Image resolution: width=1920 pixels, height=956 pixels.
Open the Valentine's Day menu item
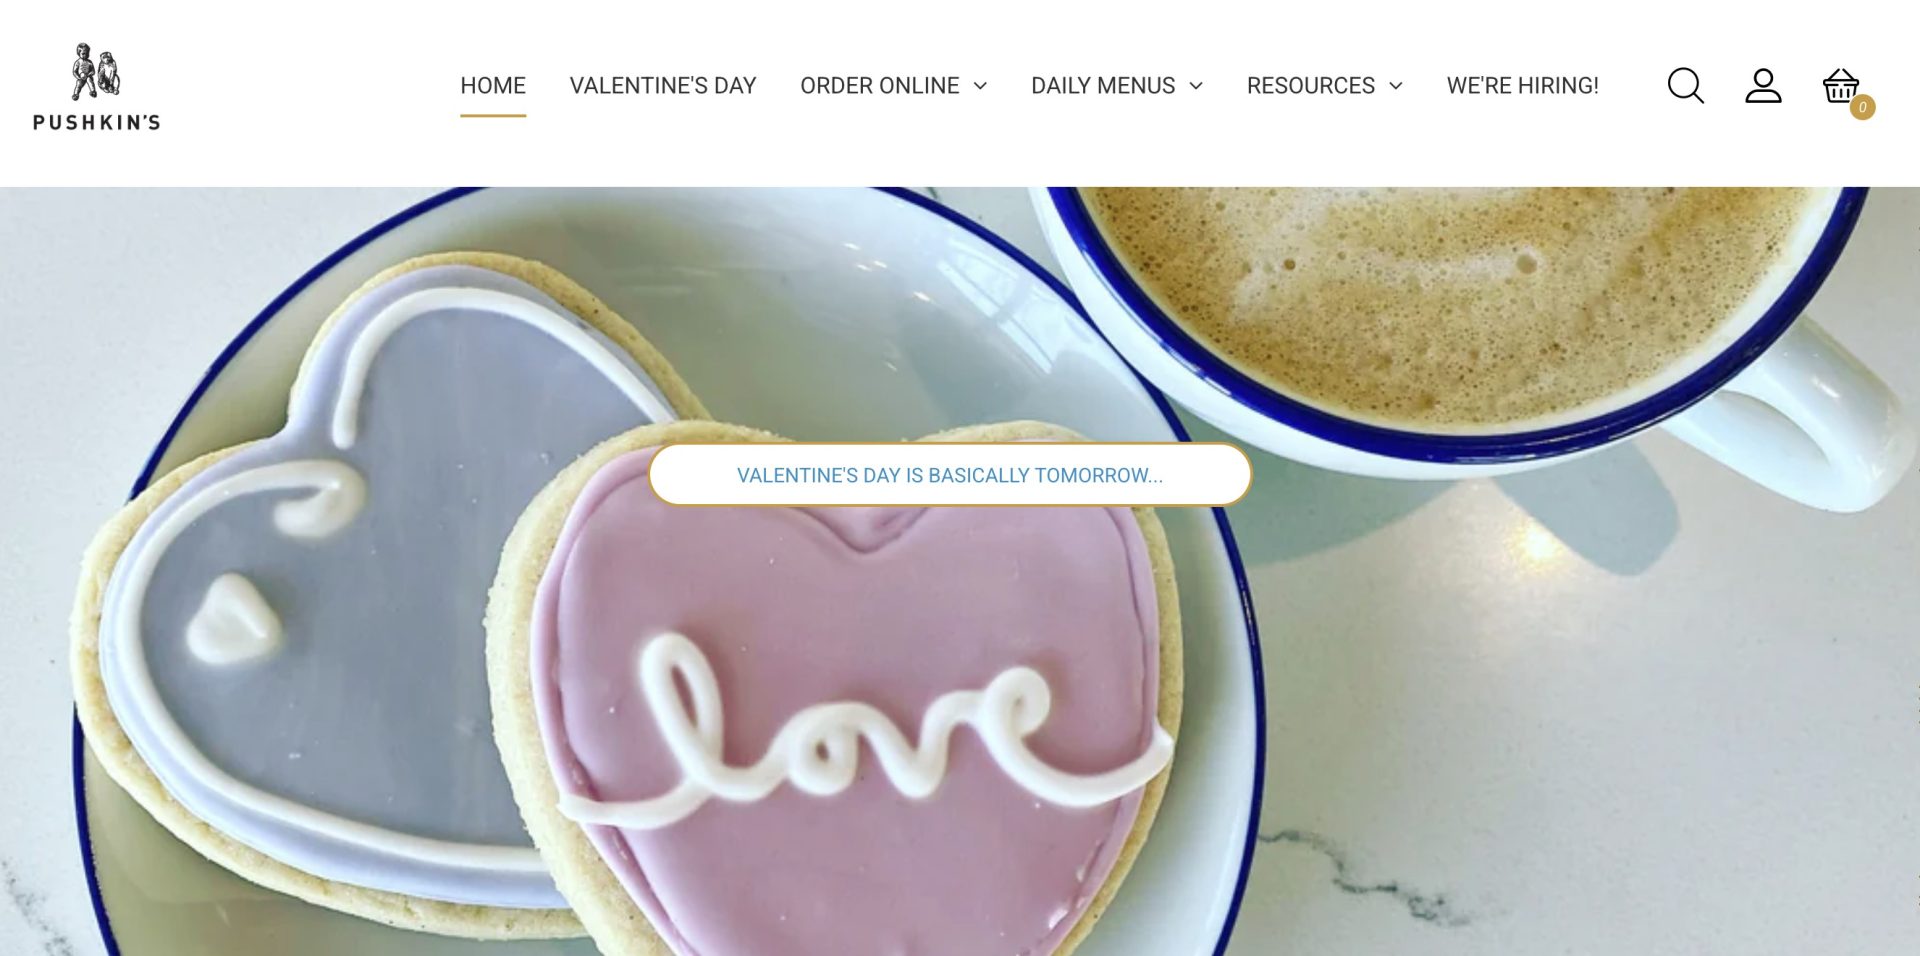click(x=663, y=86)
